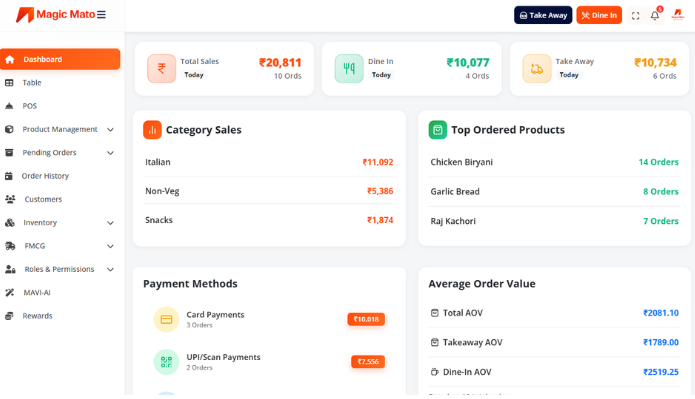Image resolution: width=695 pixels, height=399 pixels.
Task: Click the Inventory boxes icon
Action: [x=10, y=223]
